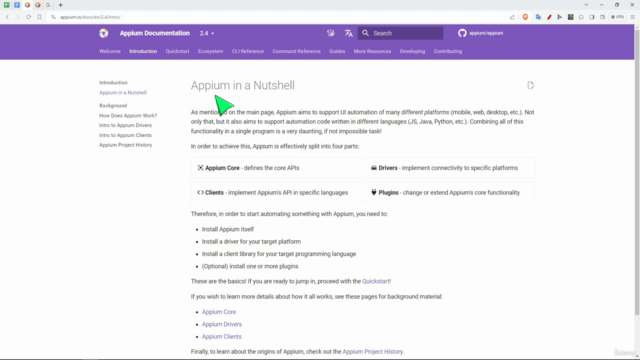Screen dimensions: 640x360
Task: Open the CLI Reference nav tab
Action: tap(248, 51)
